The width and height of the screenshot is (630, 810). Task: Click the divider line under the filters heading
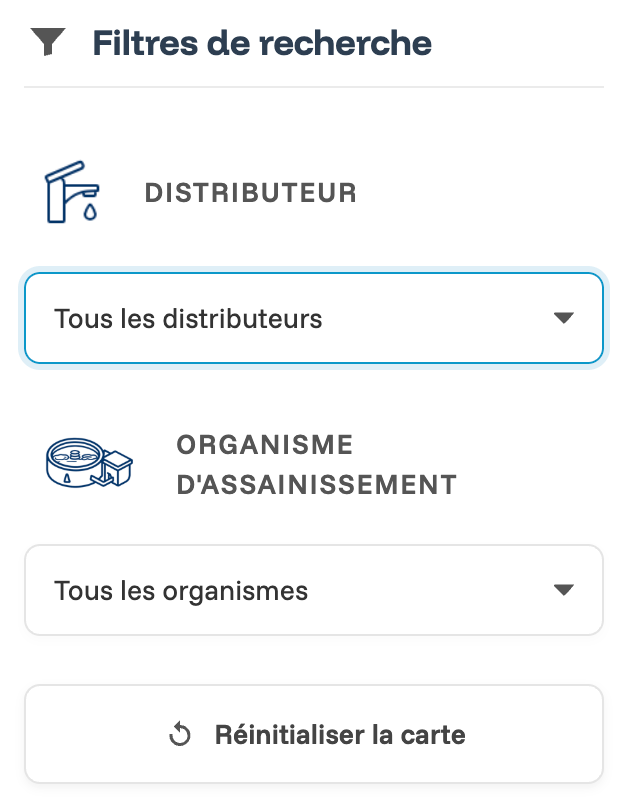click(x=313, y=87)
